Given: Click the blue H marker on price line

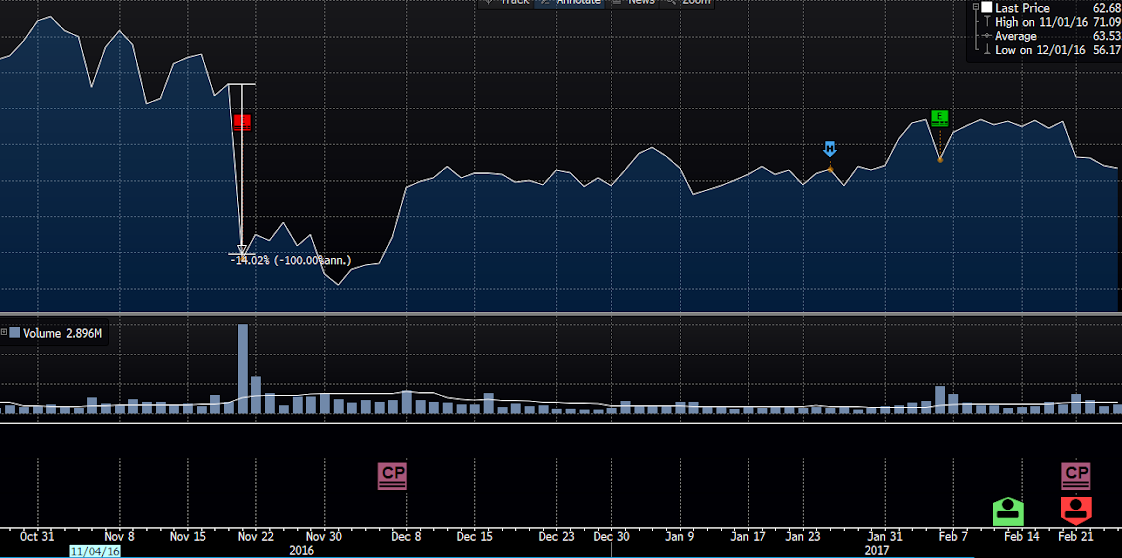Looking at the screenshot, I should (x=829, y=149).
